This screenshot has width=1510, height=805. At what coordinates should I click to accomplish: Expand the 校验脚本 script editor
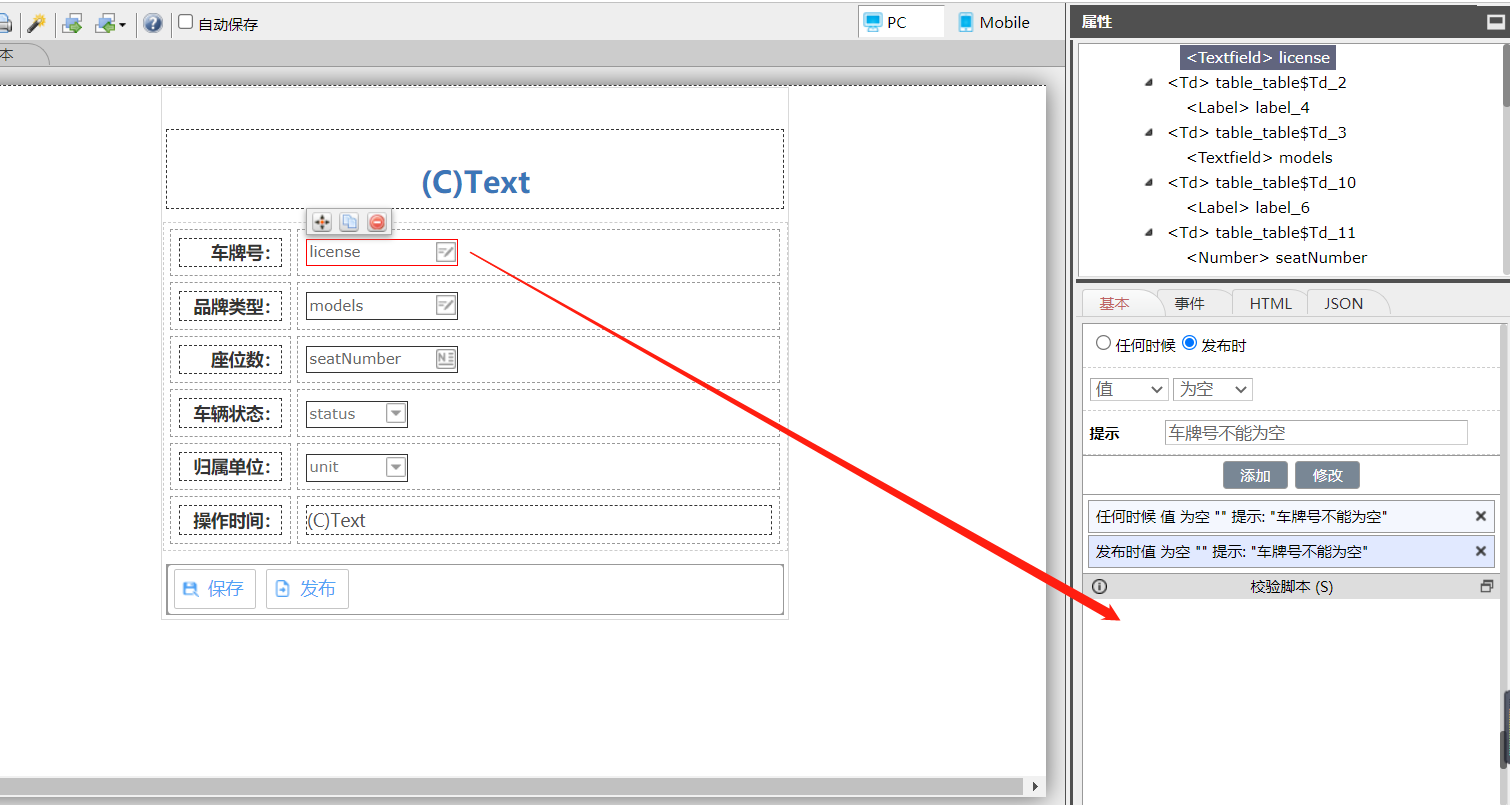pyautogui.click(x=1487, y=587)
